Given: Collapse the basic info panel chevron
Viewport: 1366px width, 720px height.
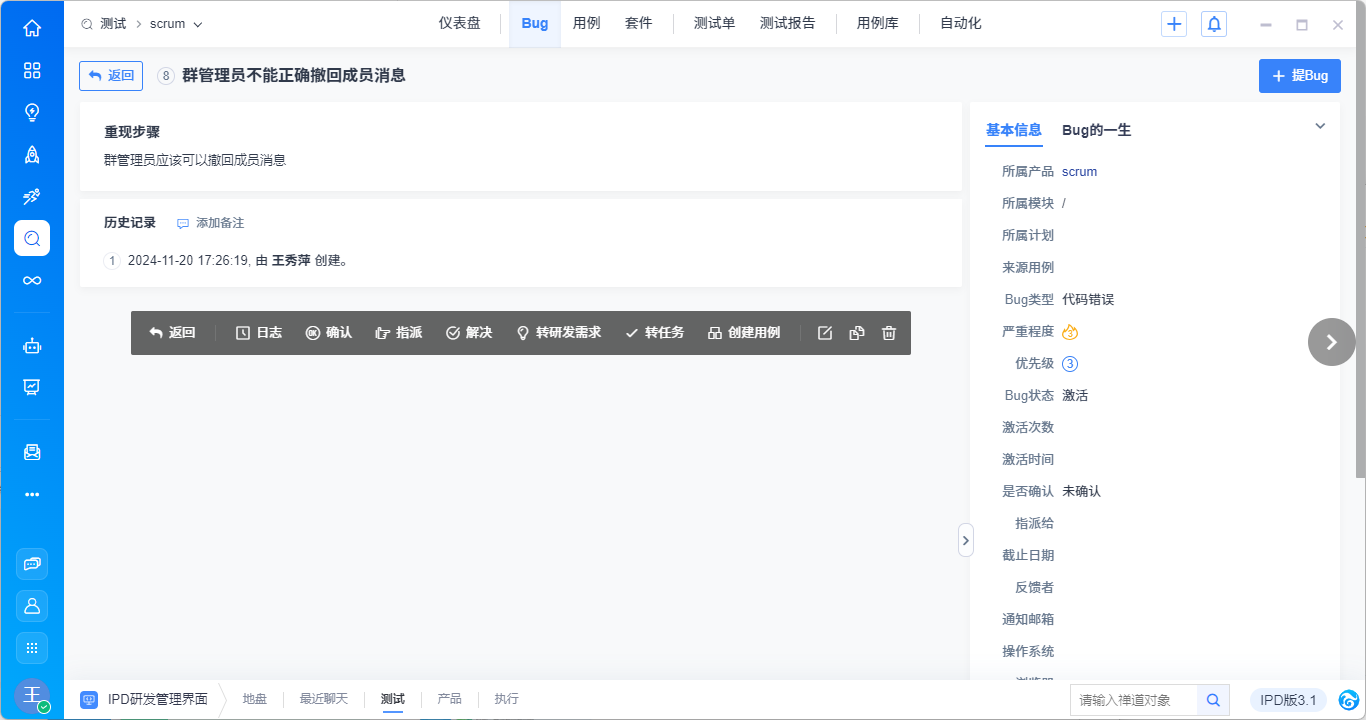Looking at the screenshot, I should pos(1320,126).
